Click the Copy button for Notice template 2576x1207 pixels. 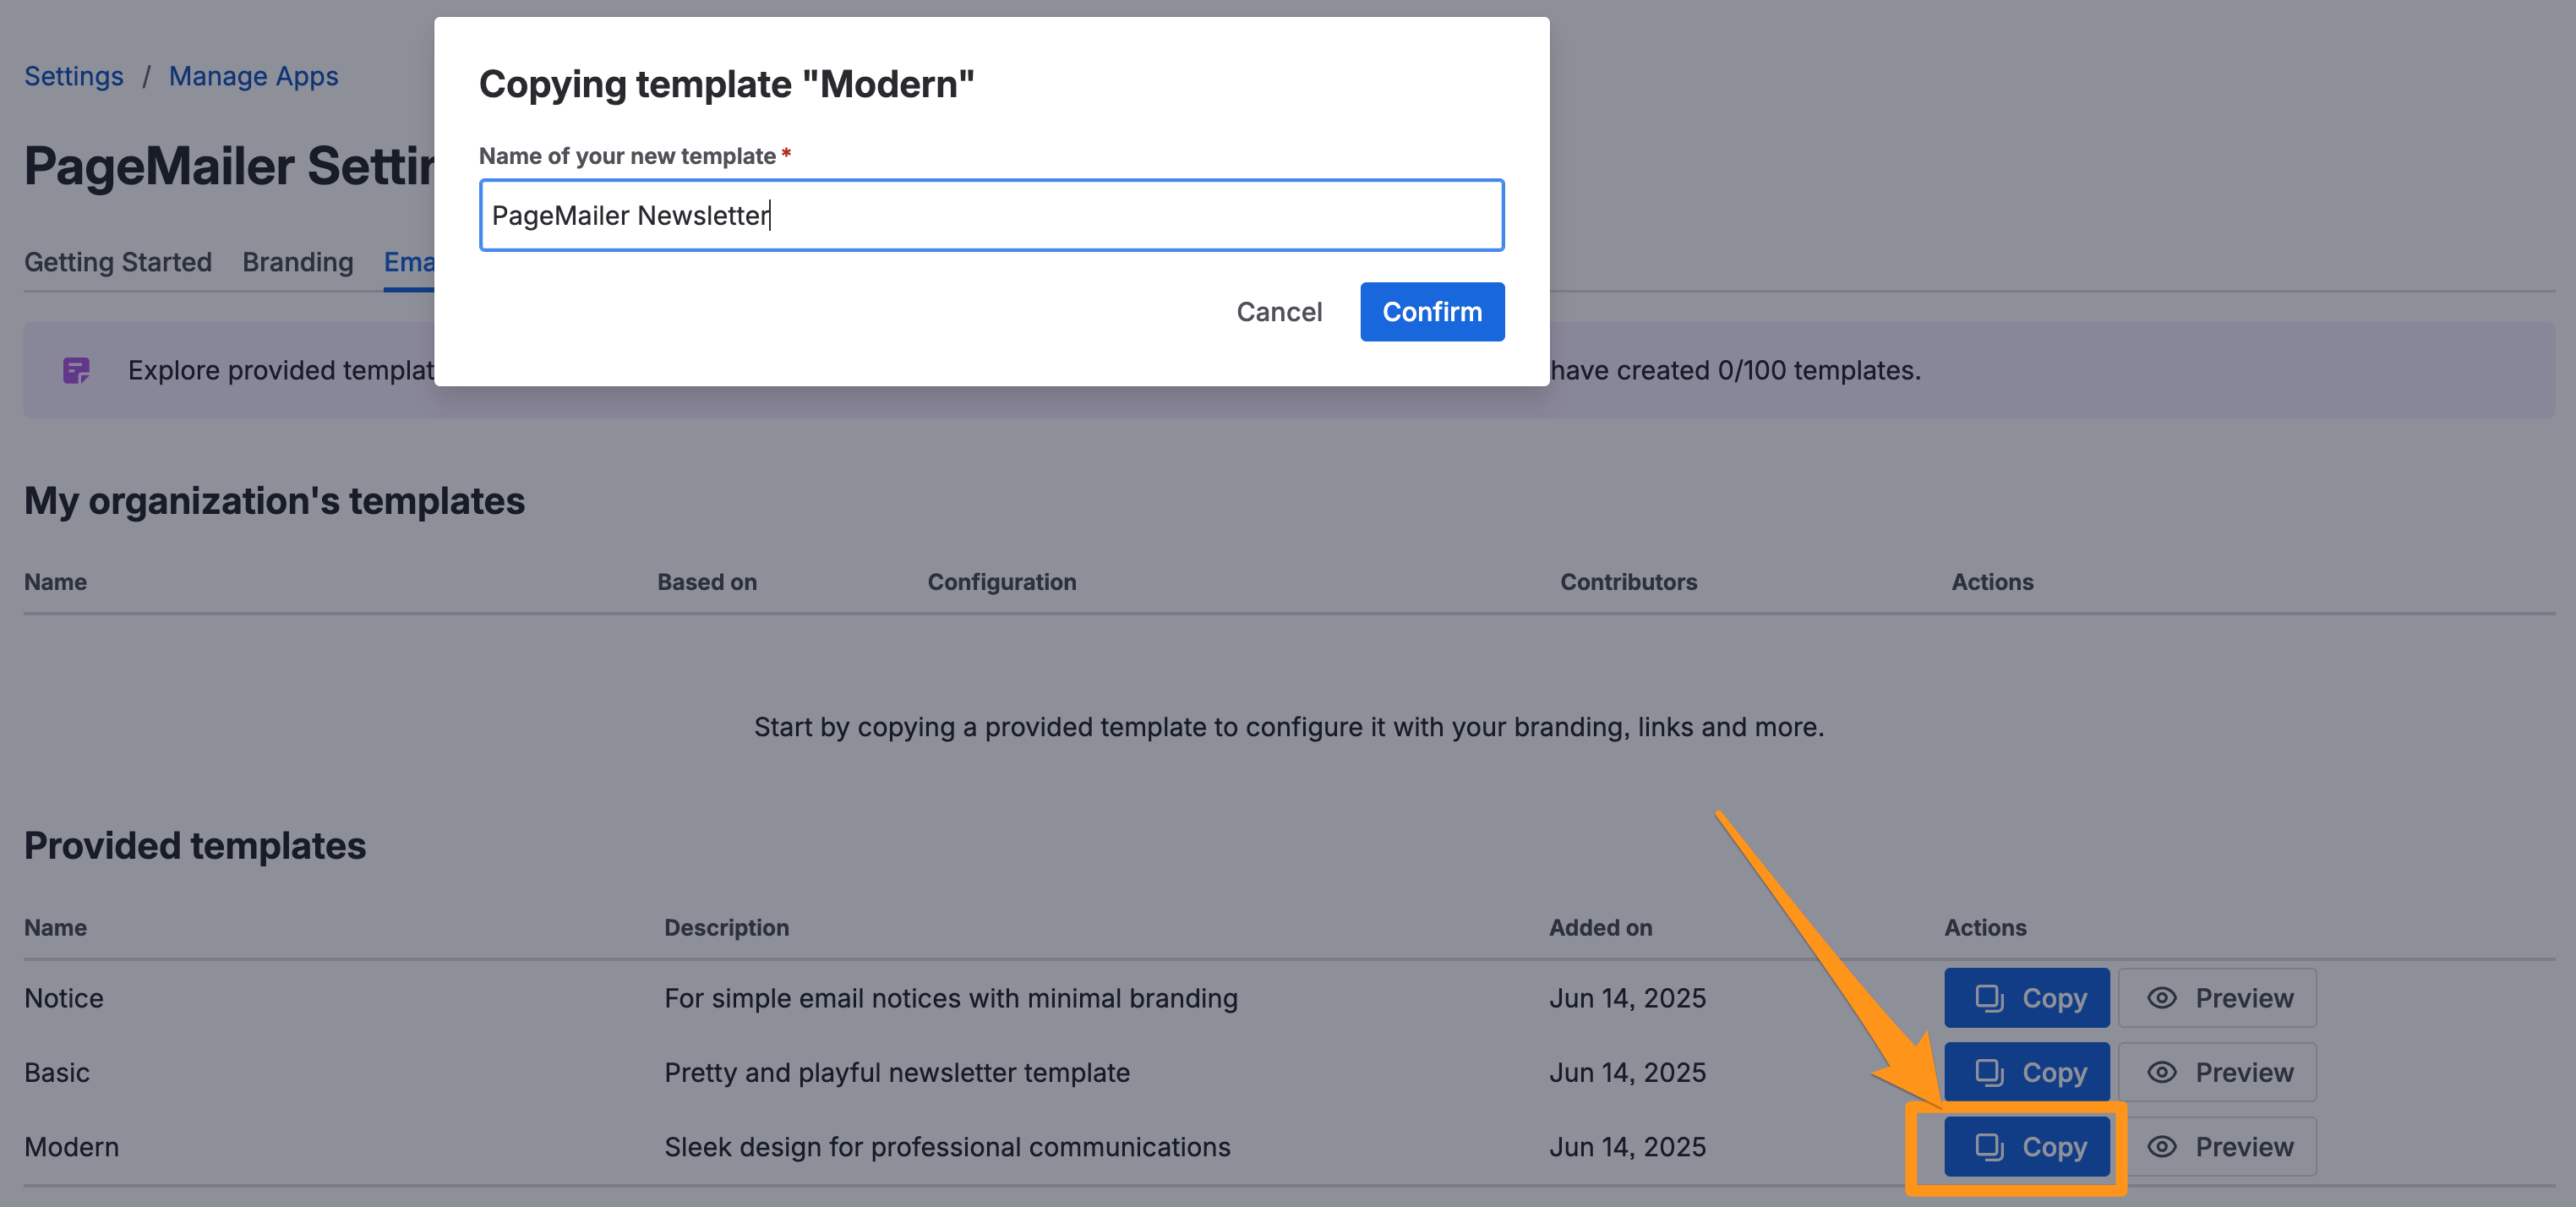click(x=2026, y=998)
